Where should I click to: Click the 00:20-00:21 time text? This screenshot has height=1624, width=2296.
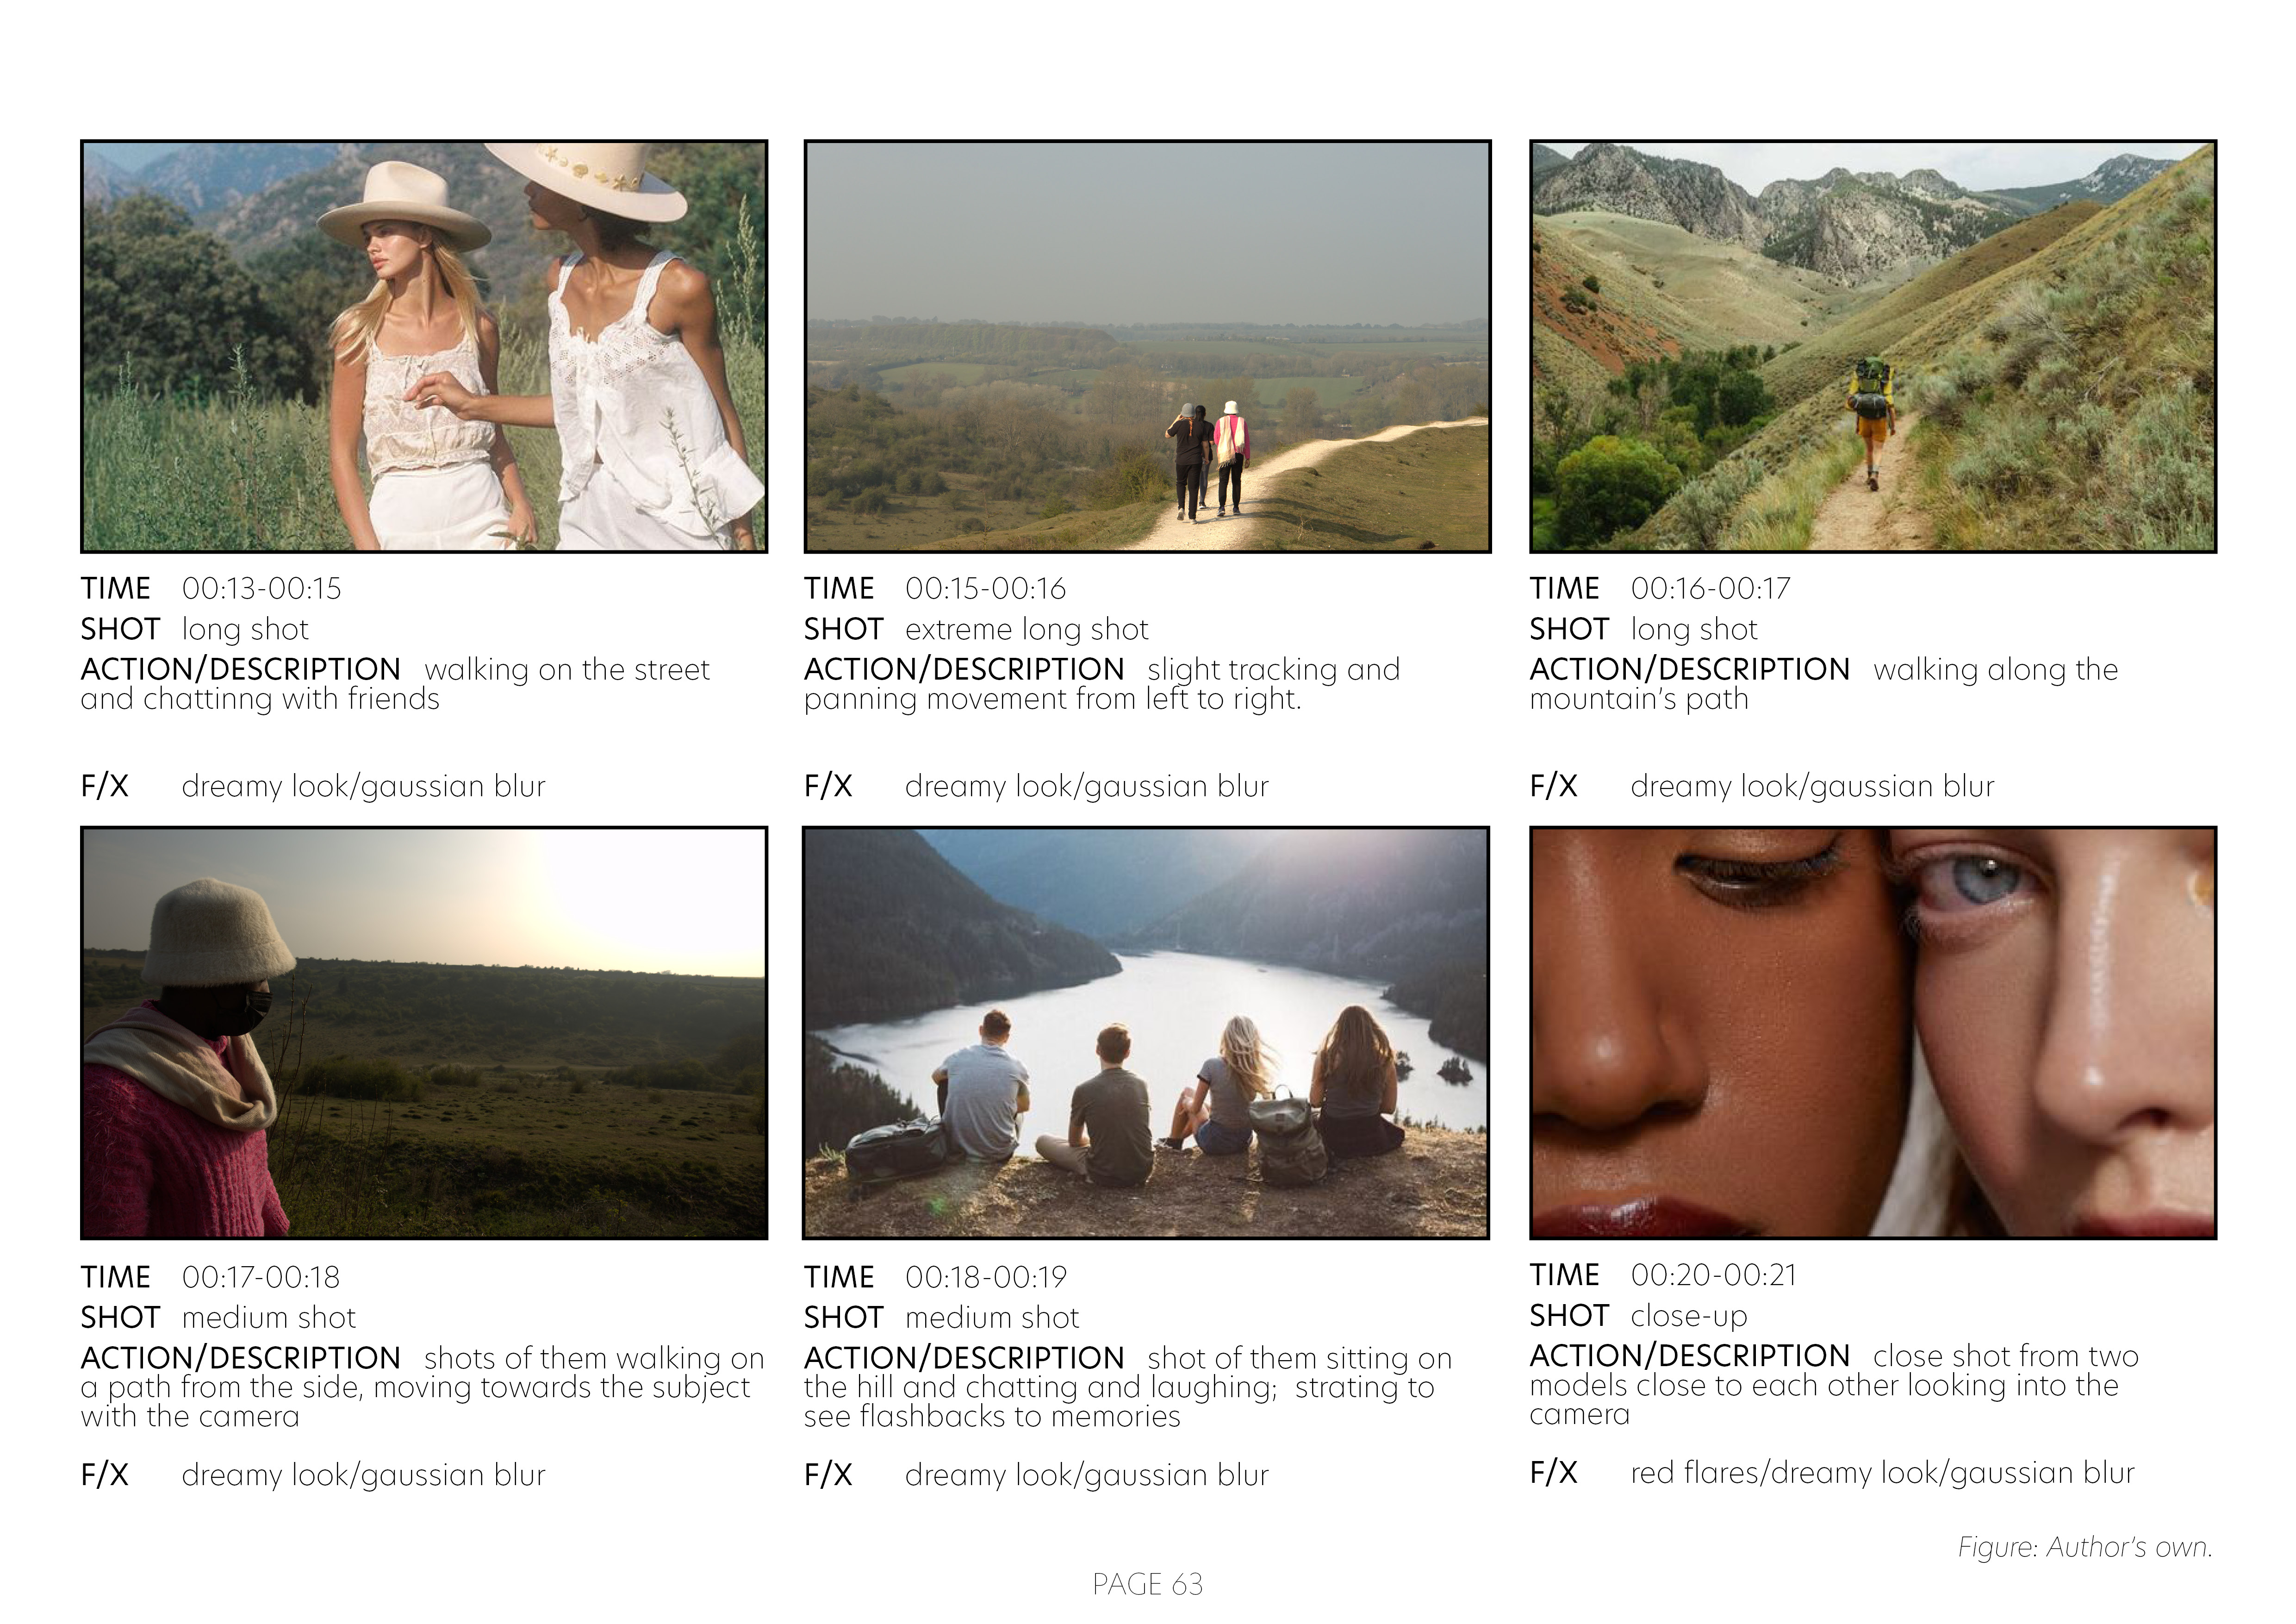(x=1713, y=1275)
